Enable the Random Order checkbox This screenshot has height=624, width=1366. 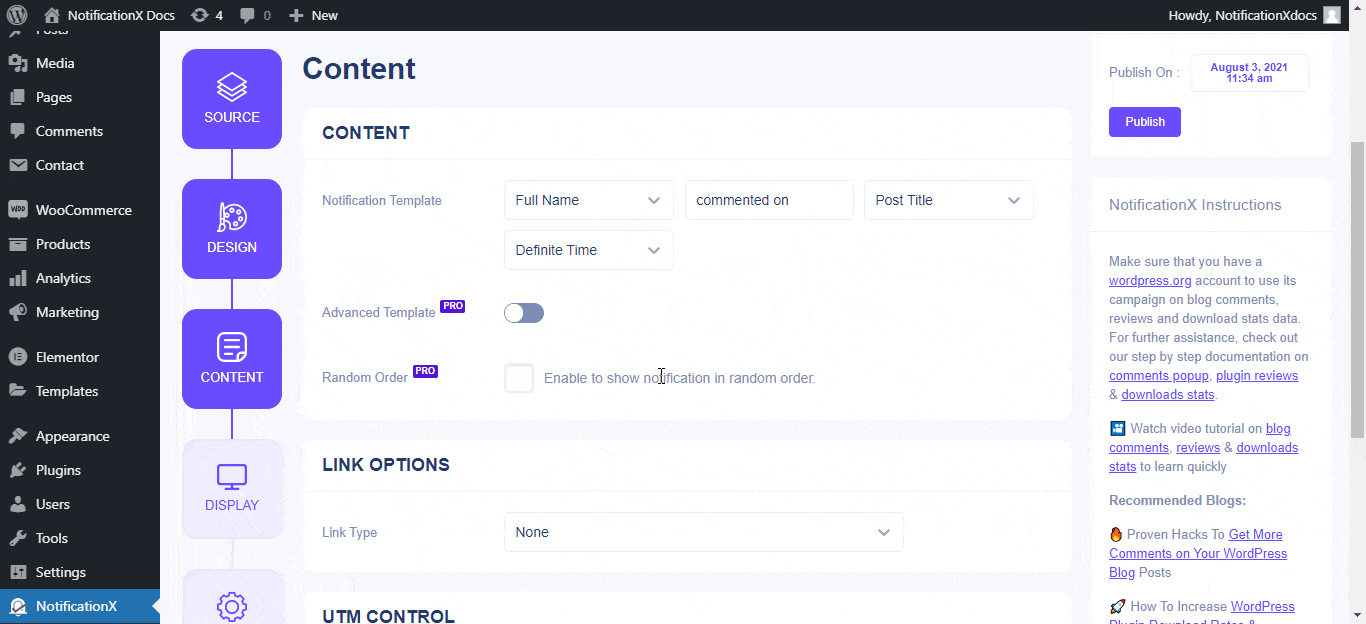pos(519,378)
